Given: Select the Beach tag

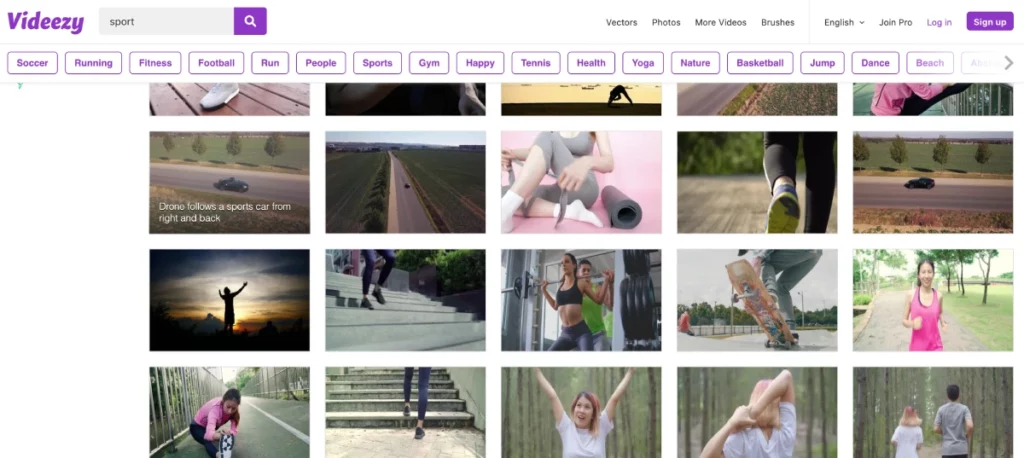Looking at the screenshot, I should tap(930, 63).
